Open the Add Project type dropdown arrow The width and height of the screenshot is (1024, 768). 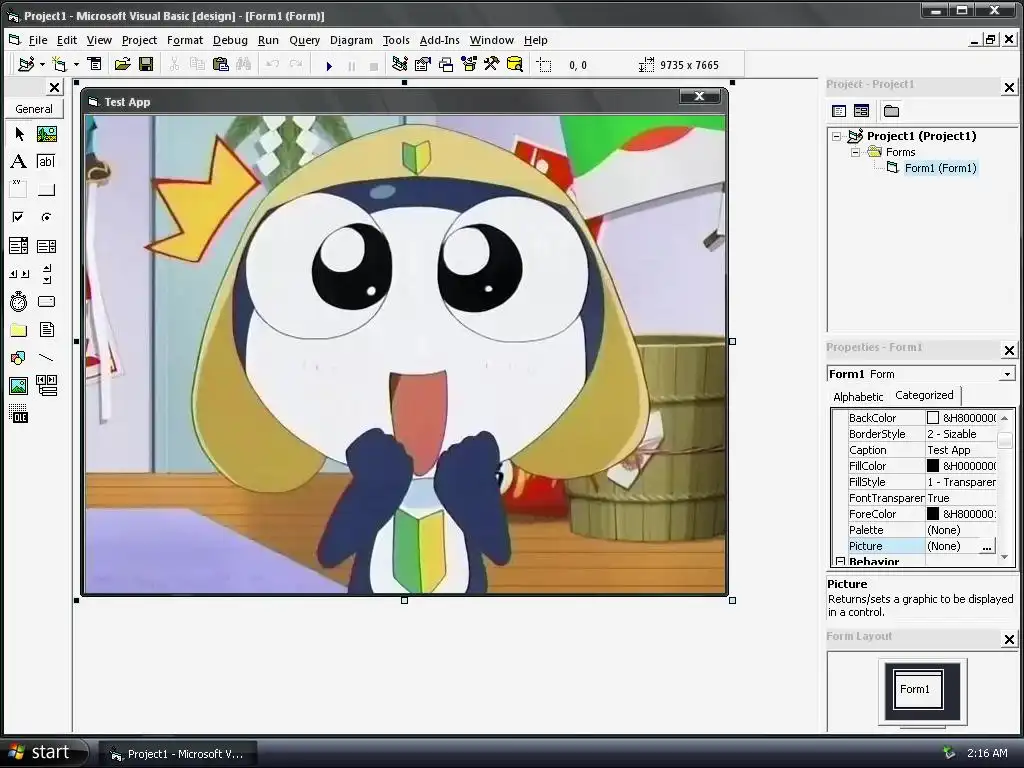coord(42,65)
